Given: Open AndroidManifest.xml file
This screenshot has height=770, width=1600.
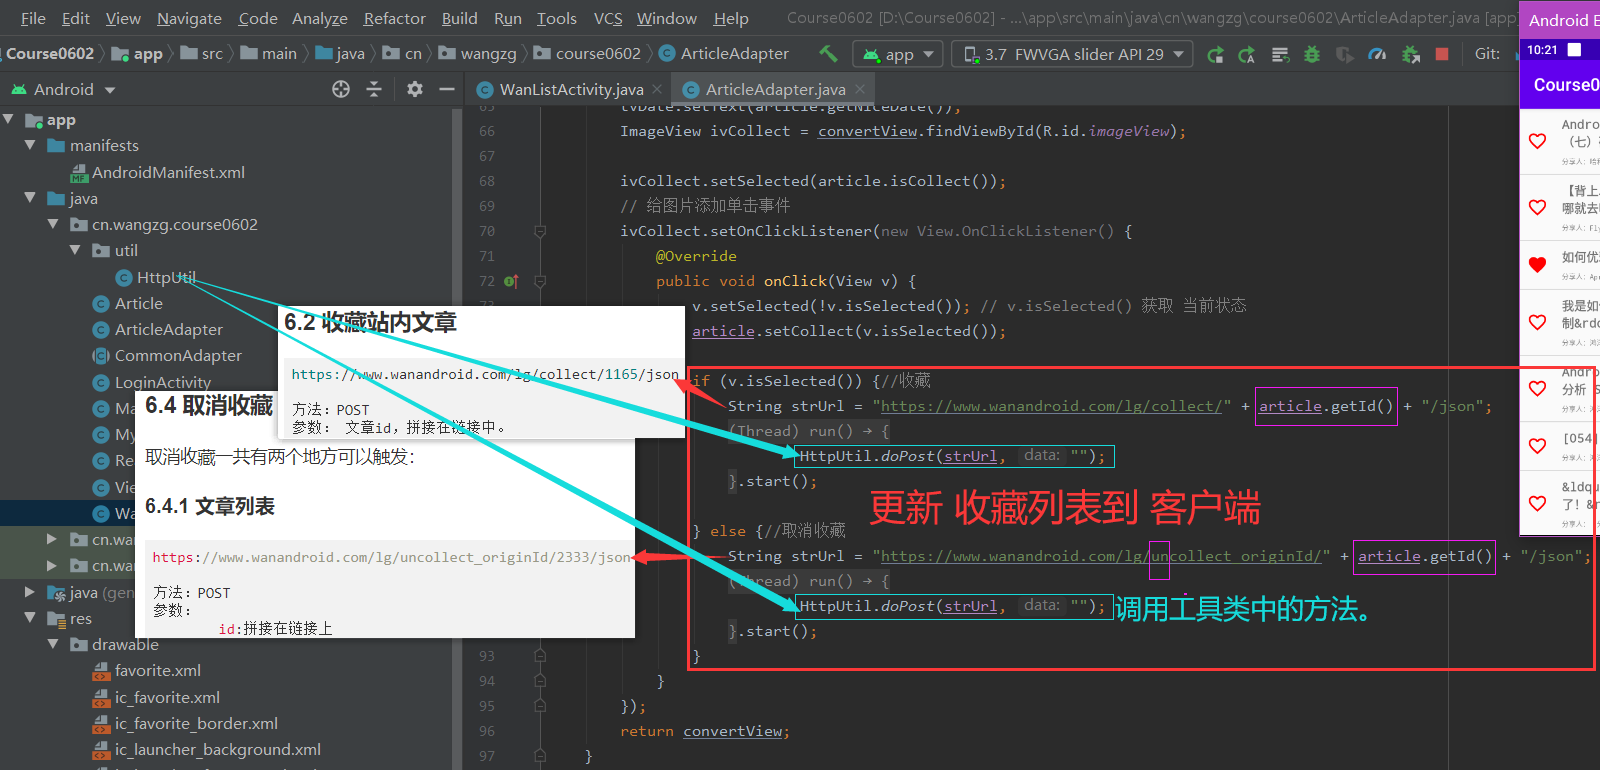Looking at the screenshot, I should pos(168,172).
